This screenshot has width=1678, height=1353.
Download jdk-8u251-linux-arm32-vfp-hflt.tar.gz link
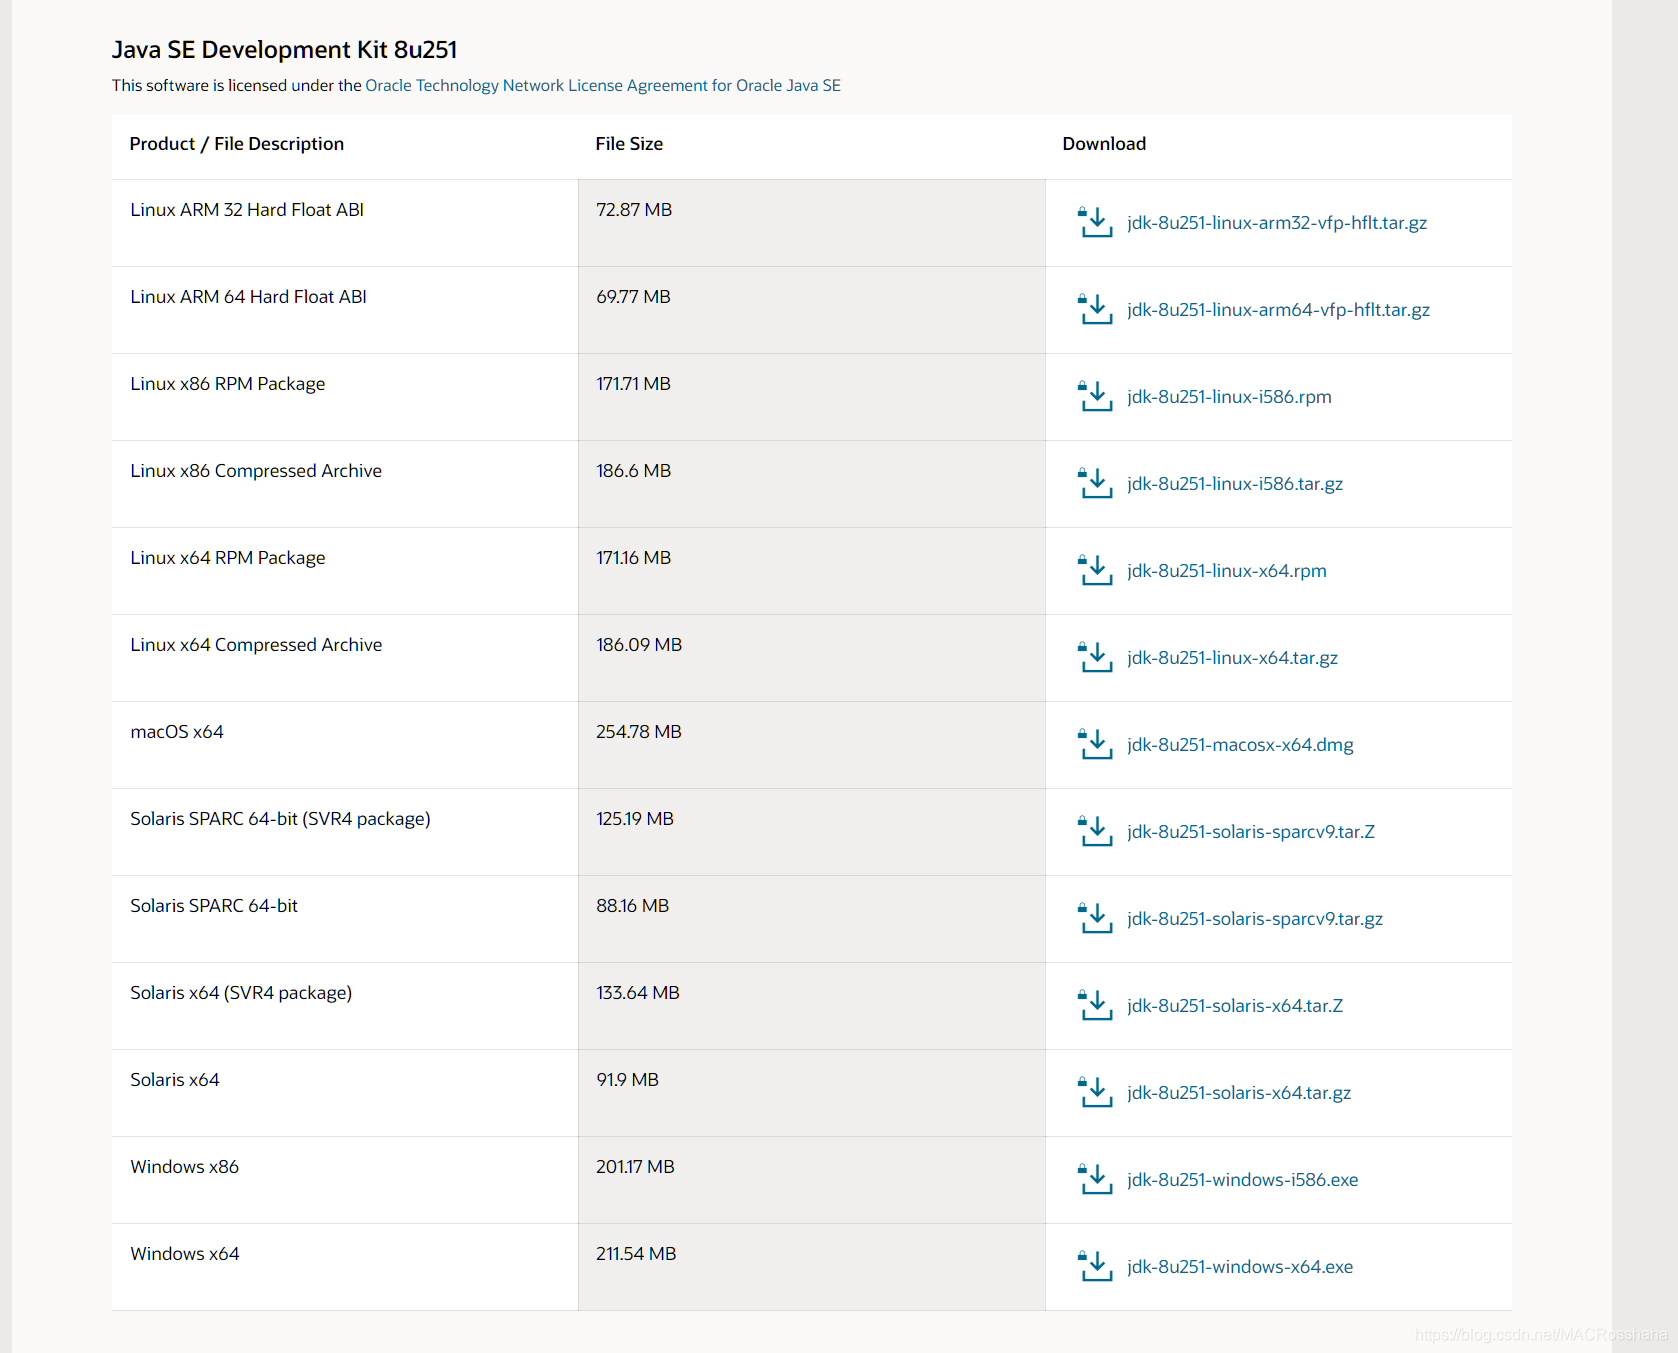(1277, 223)
